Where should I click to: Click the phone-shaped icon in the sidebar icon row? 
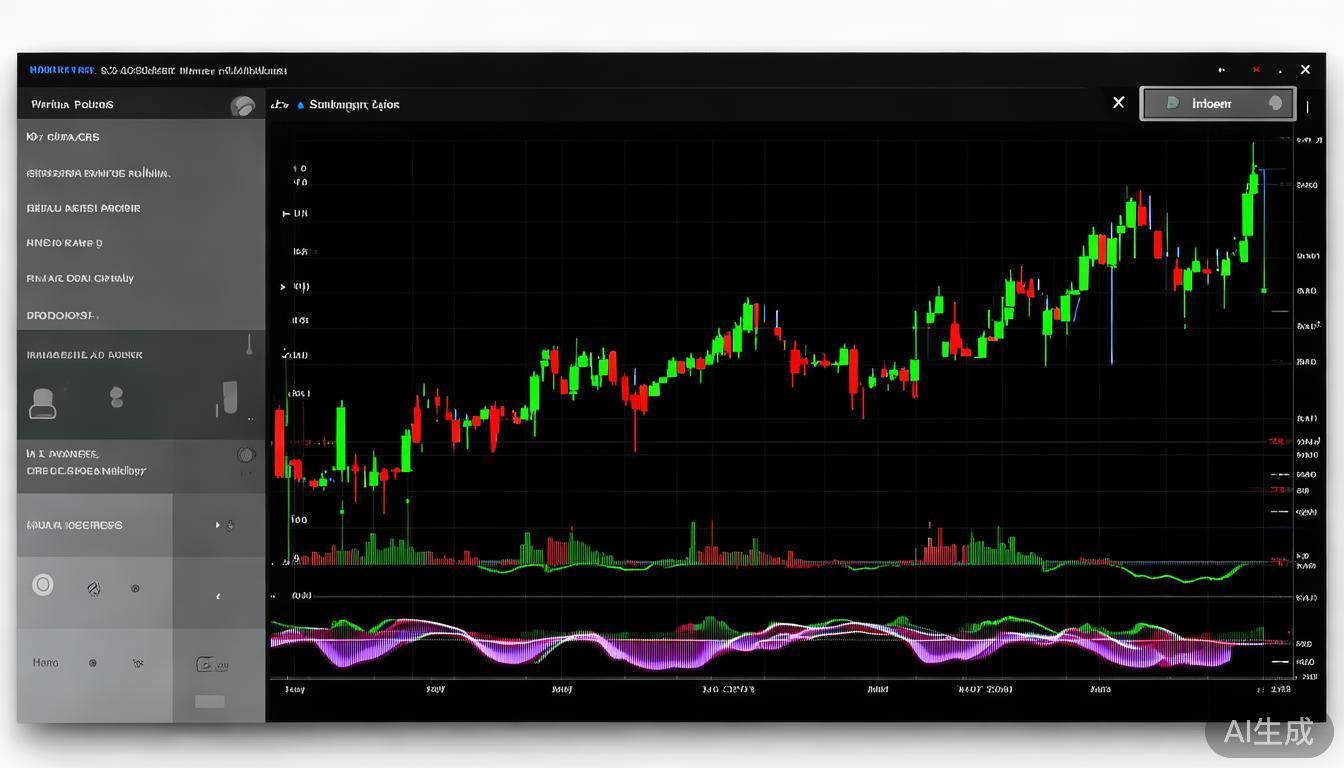point(230,398)
